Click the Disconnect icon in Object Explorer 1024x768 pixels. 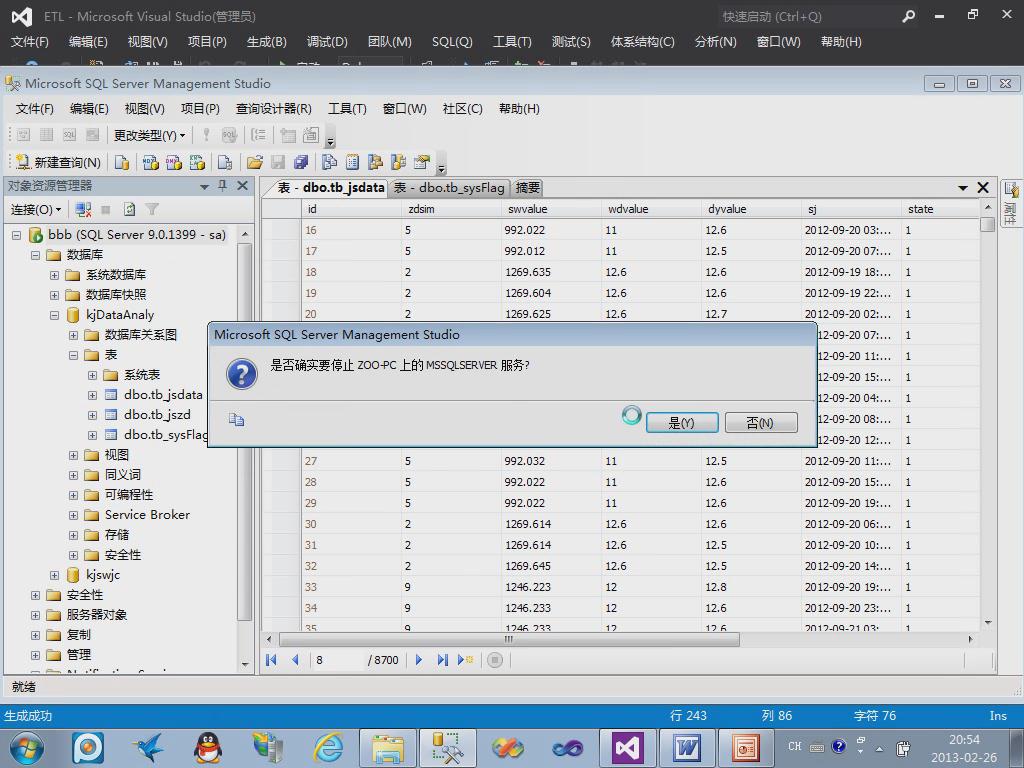[83, 209]
